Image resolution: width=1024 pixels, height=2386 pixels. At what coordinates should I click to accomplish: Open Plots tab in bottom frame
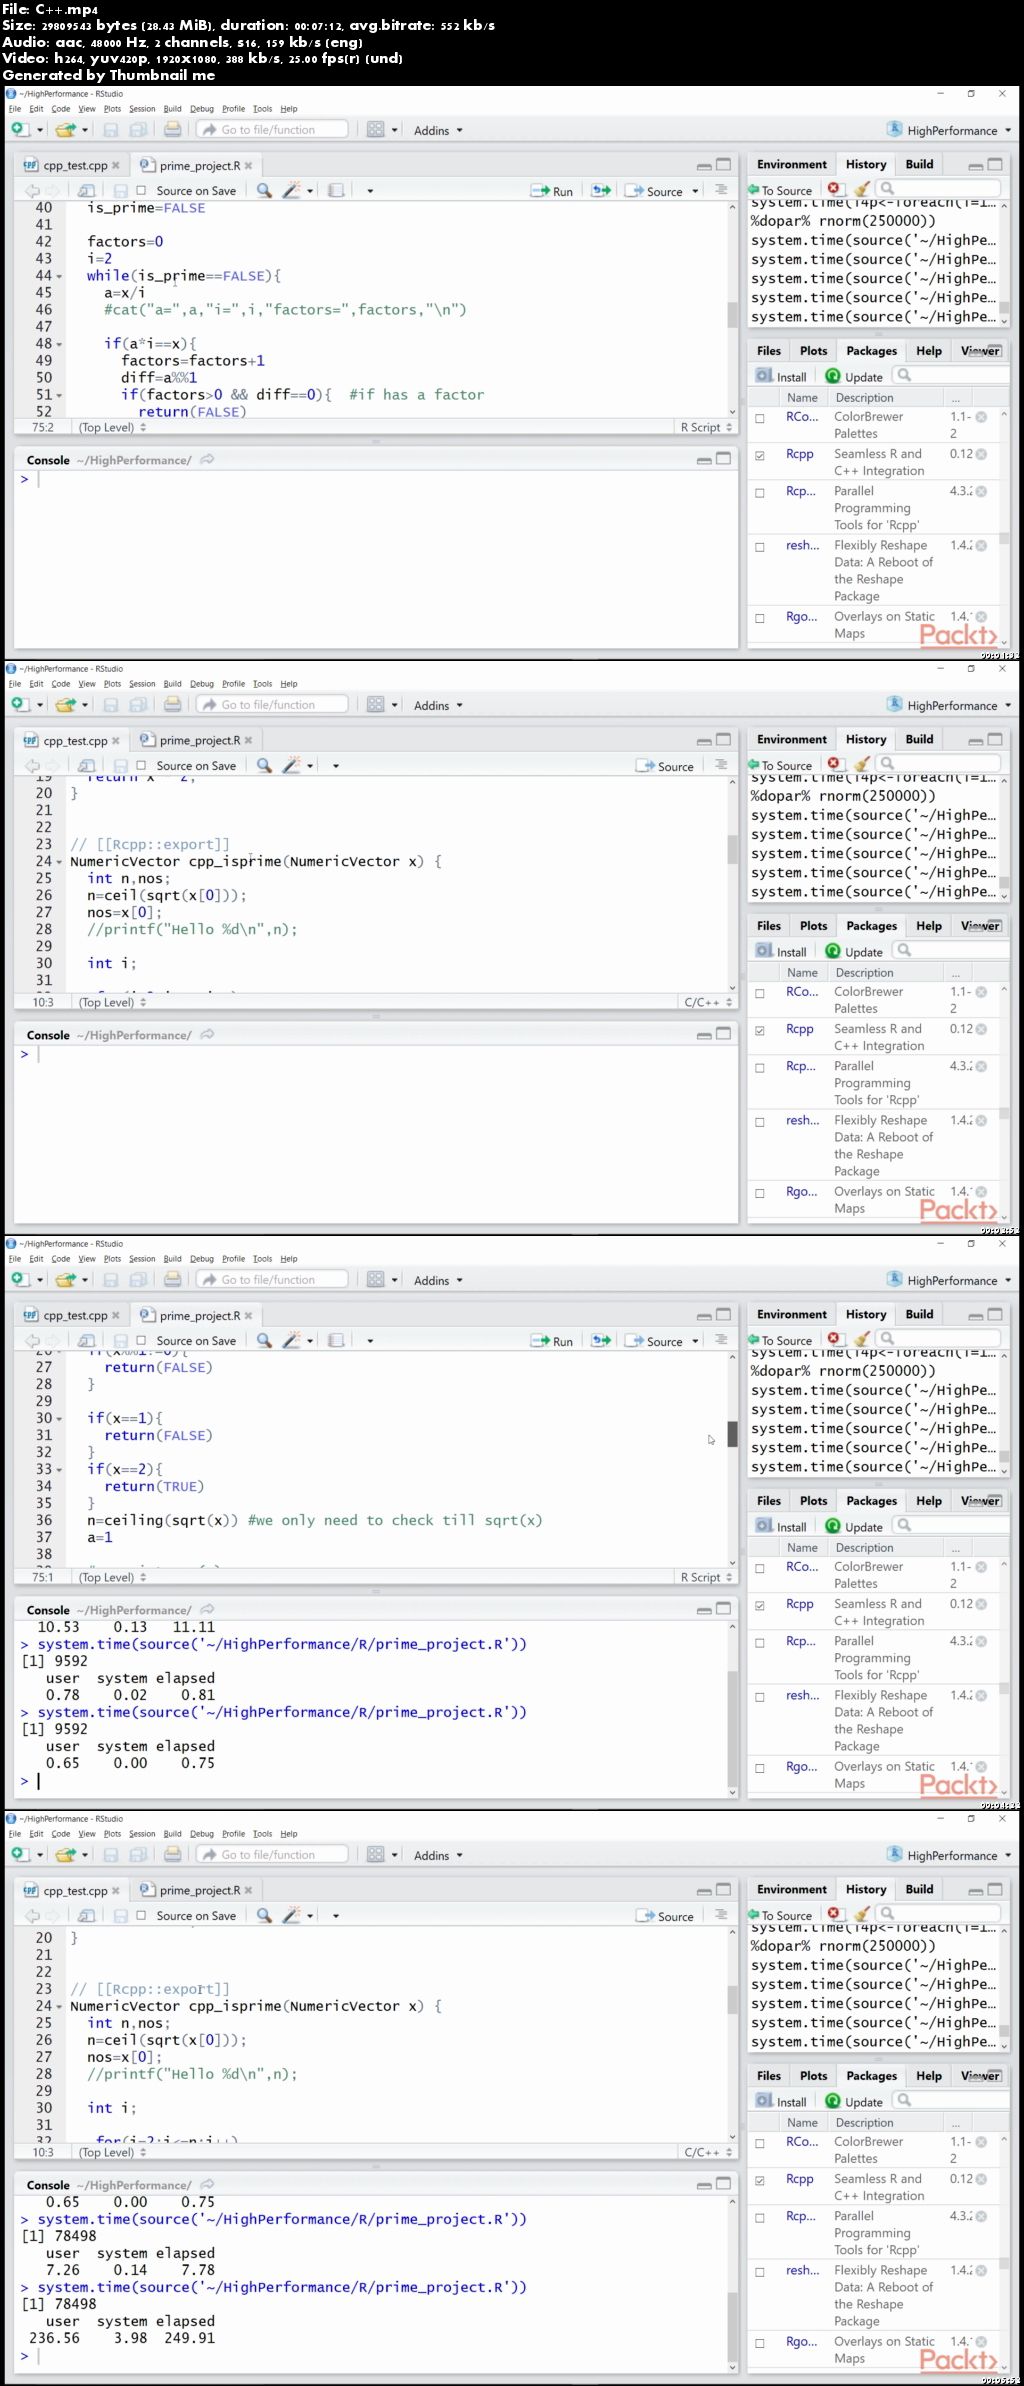pos(814,2075)
